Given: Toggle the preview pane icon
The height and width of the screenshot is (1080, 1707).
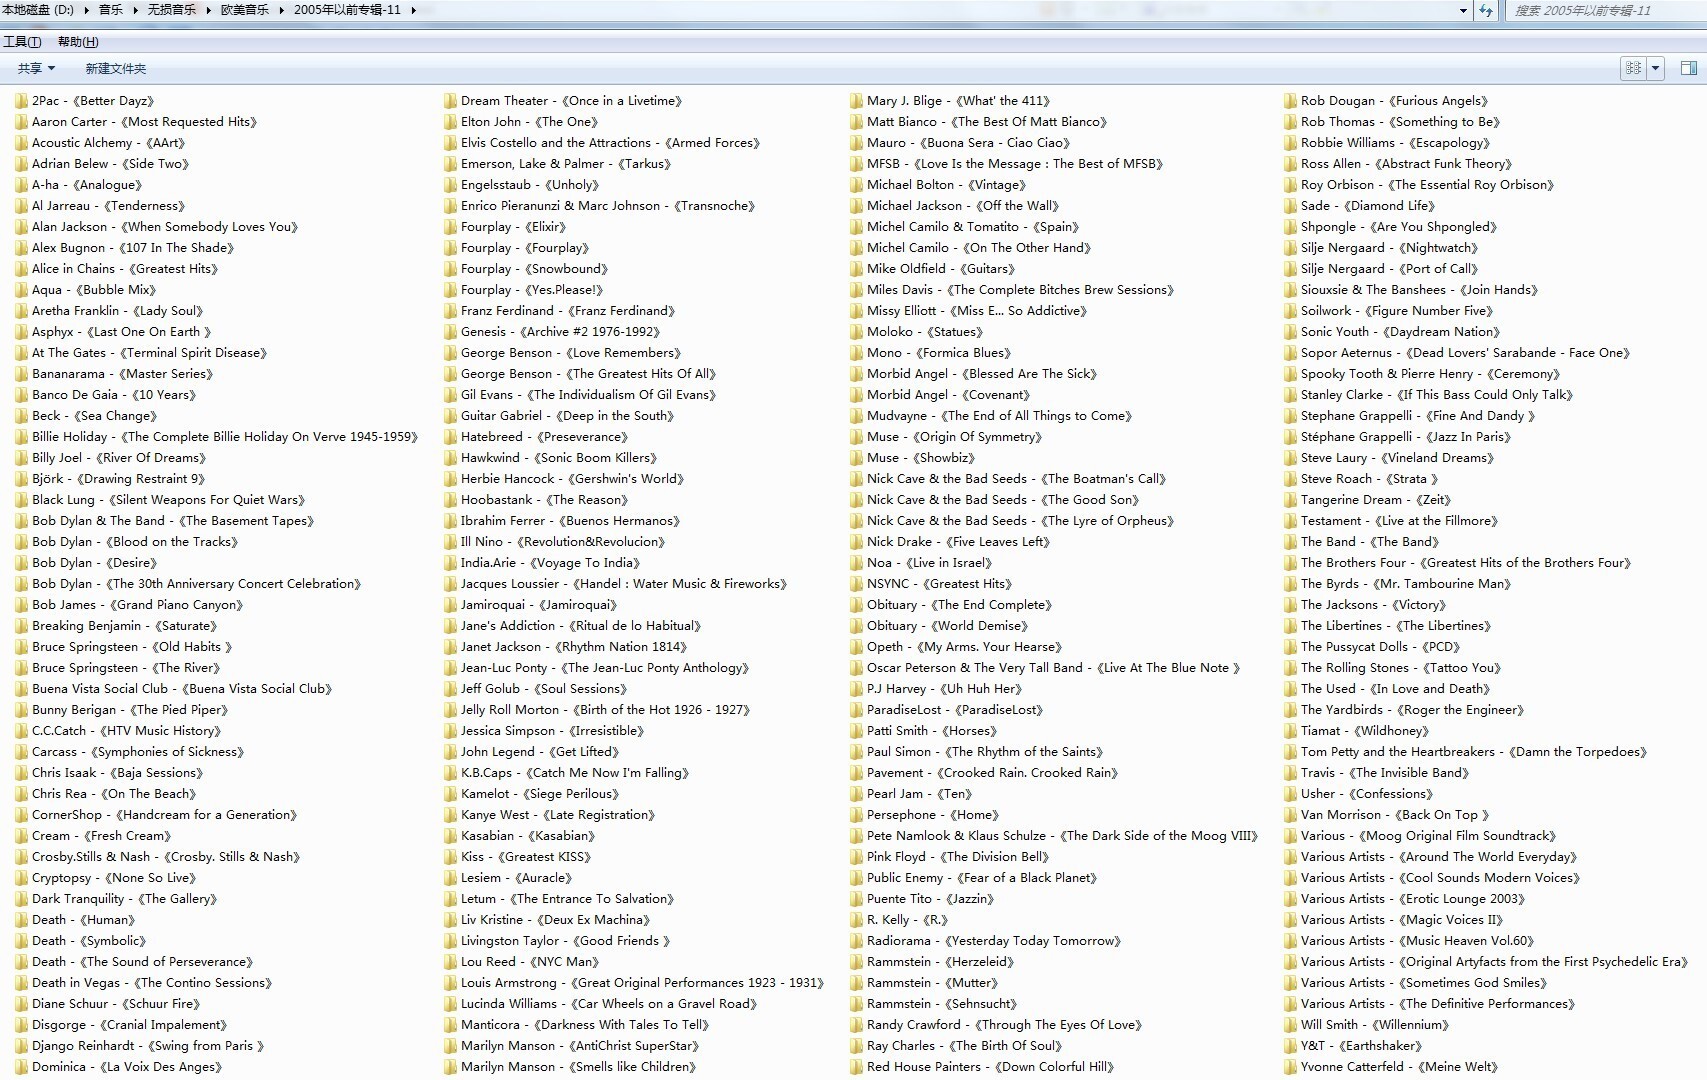Looking at the screenshot, I should coord(1688,68).
